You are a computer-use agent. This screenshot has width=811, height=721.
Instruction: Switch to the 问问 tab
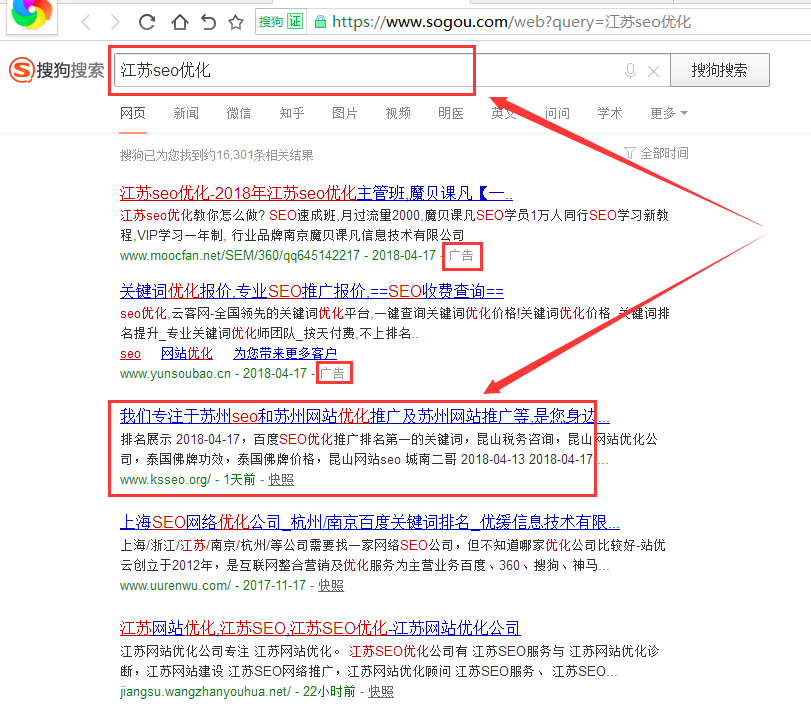[x=557, y=113]
